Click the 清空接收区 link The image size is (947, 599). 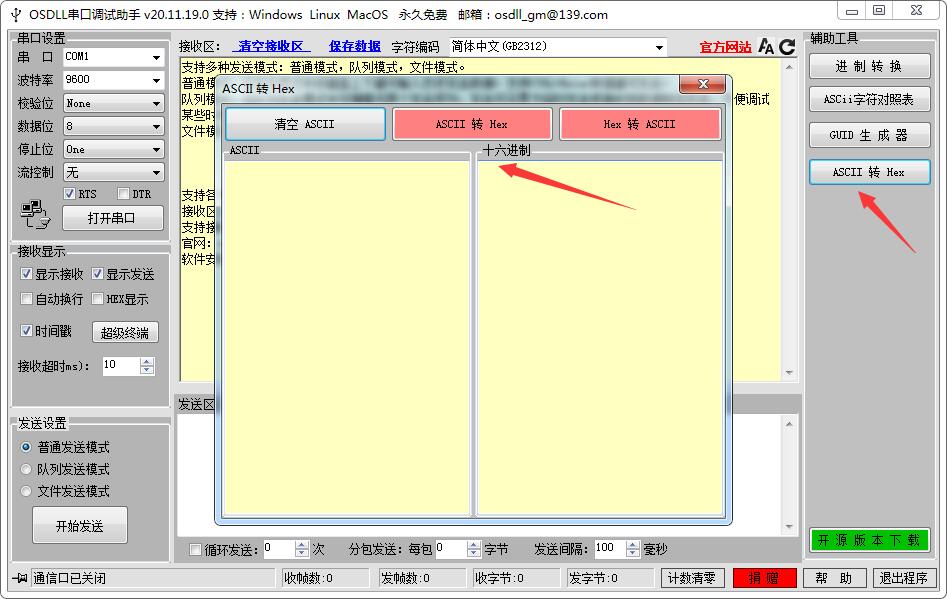[271, 46]
